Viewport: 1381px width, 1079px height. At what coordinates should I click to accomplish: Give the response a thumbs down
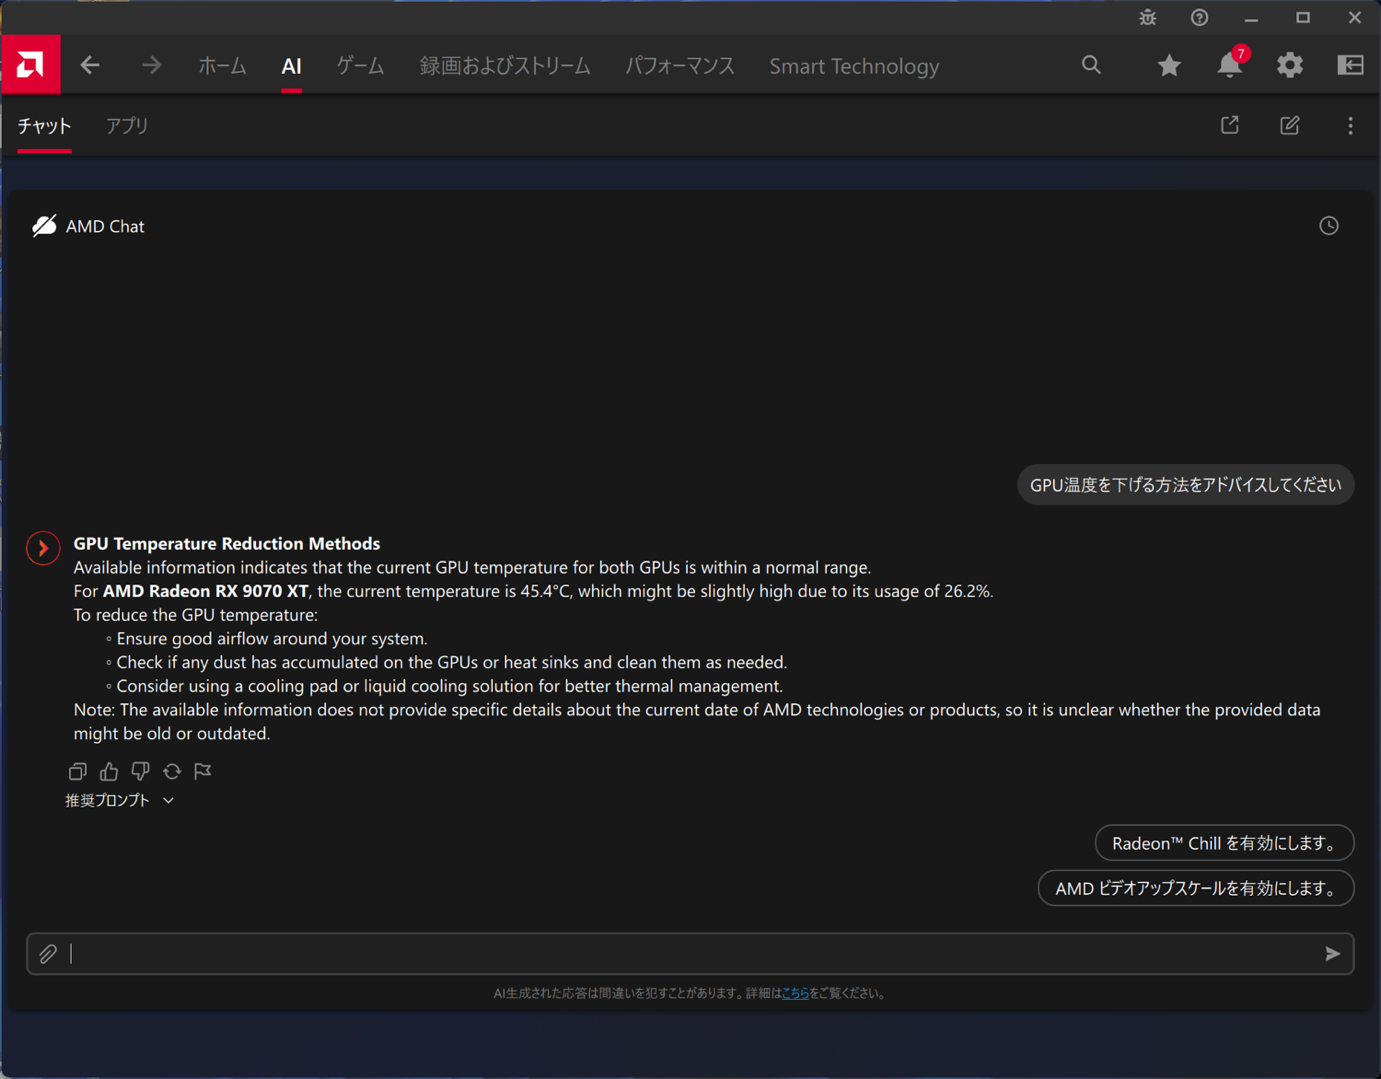pyautogui.click(x=140, y=771)
